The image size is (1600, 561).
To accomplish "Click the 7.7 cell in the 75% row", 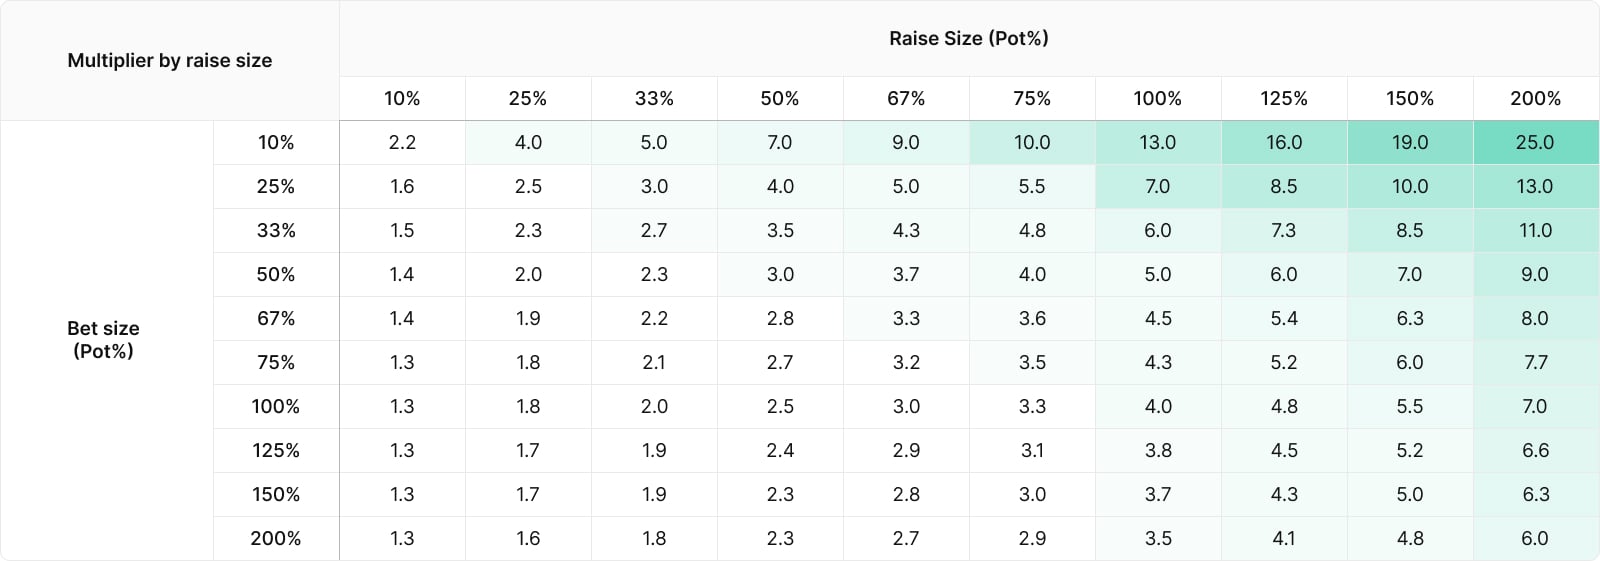I will [1536, 362].
